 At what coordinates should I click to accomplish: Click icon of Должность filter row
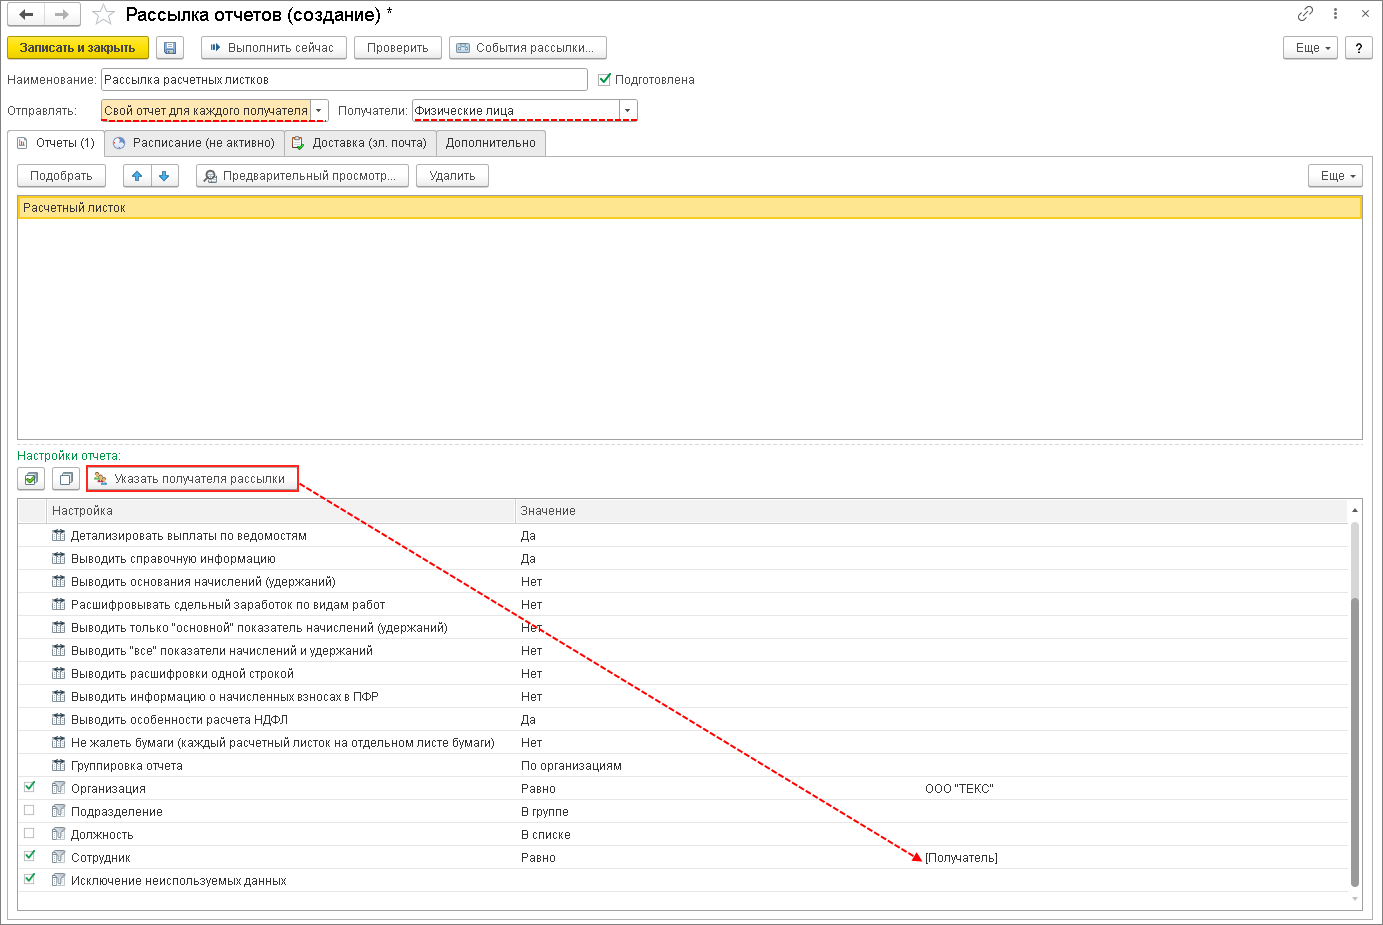58,835
